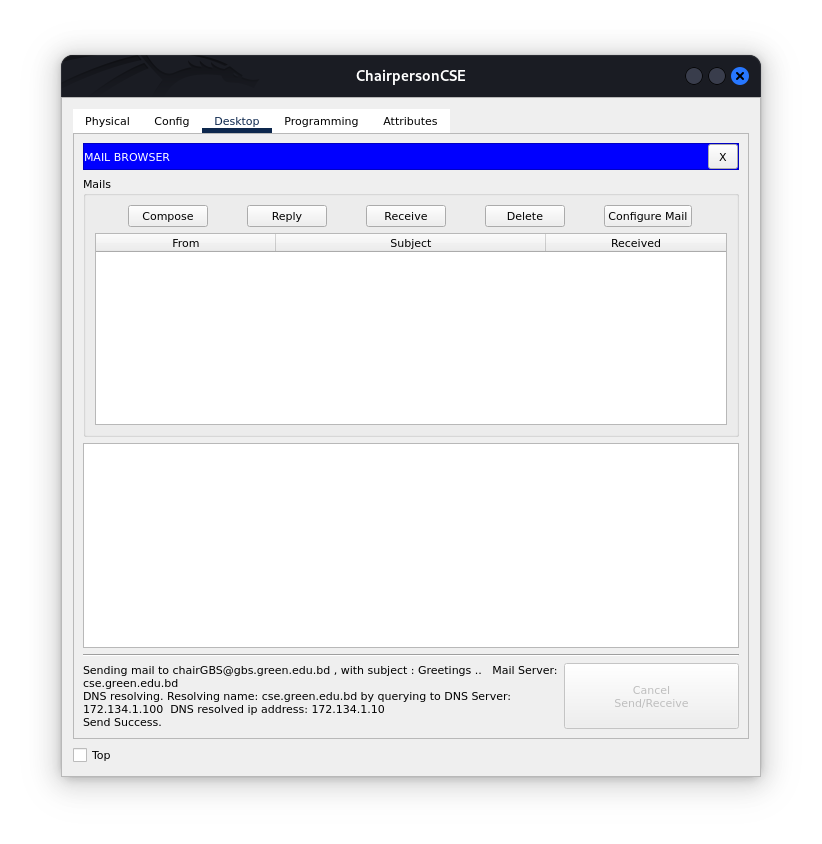Click the Compose button
Image resolution: width=822 pixels, height=844 pixels.
coord(167,216)
